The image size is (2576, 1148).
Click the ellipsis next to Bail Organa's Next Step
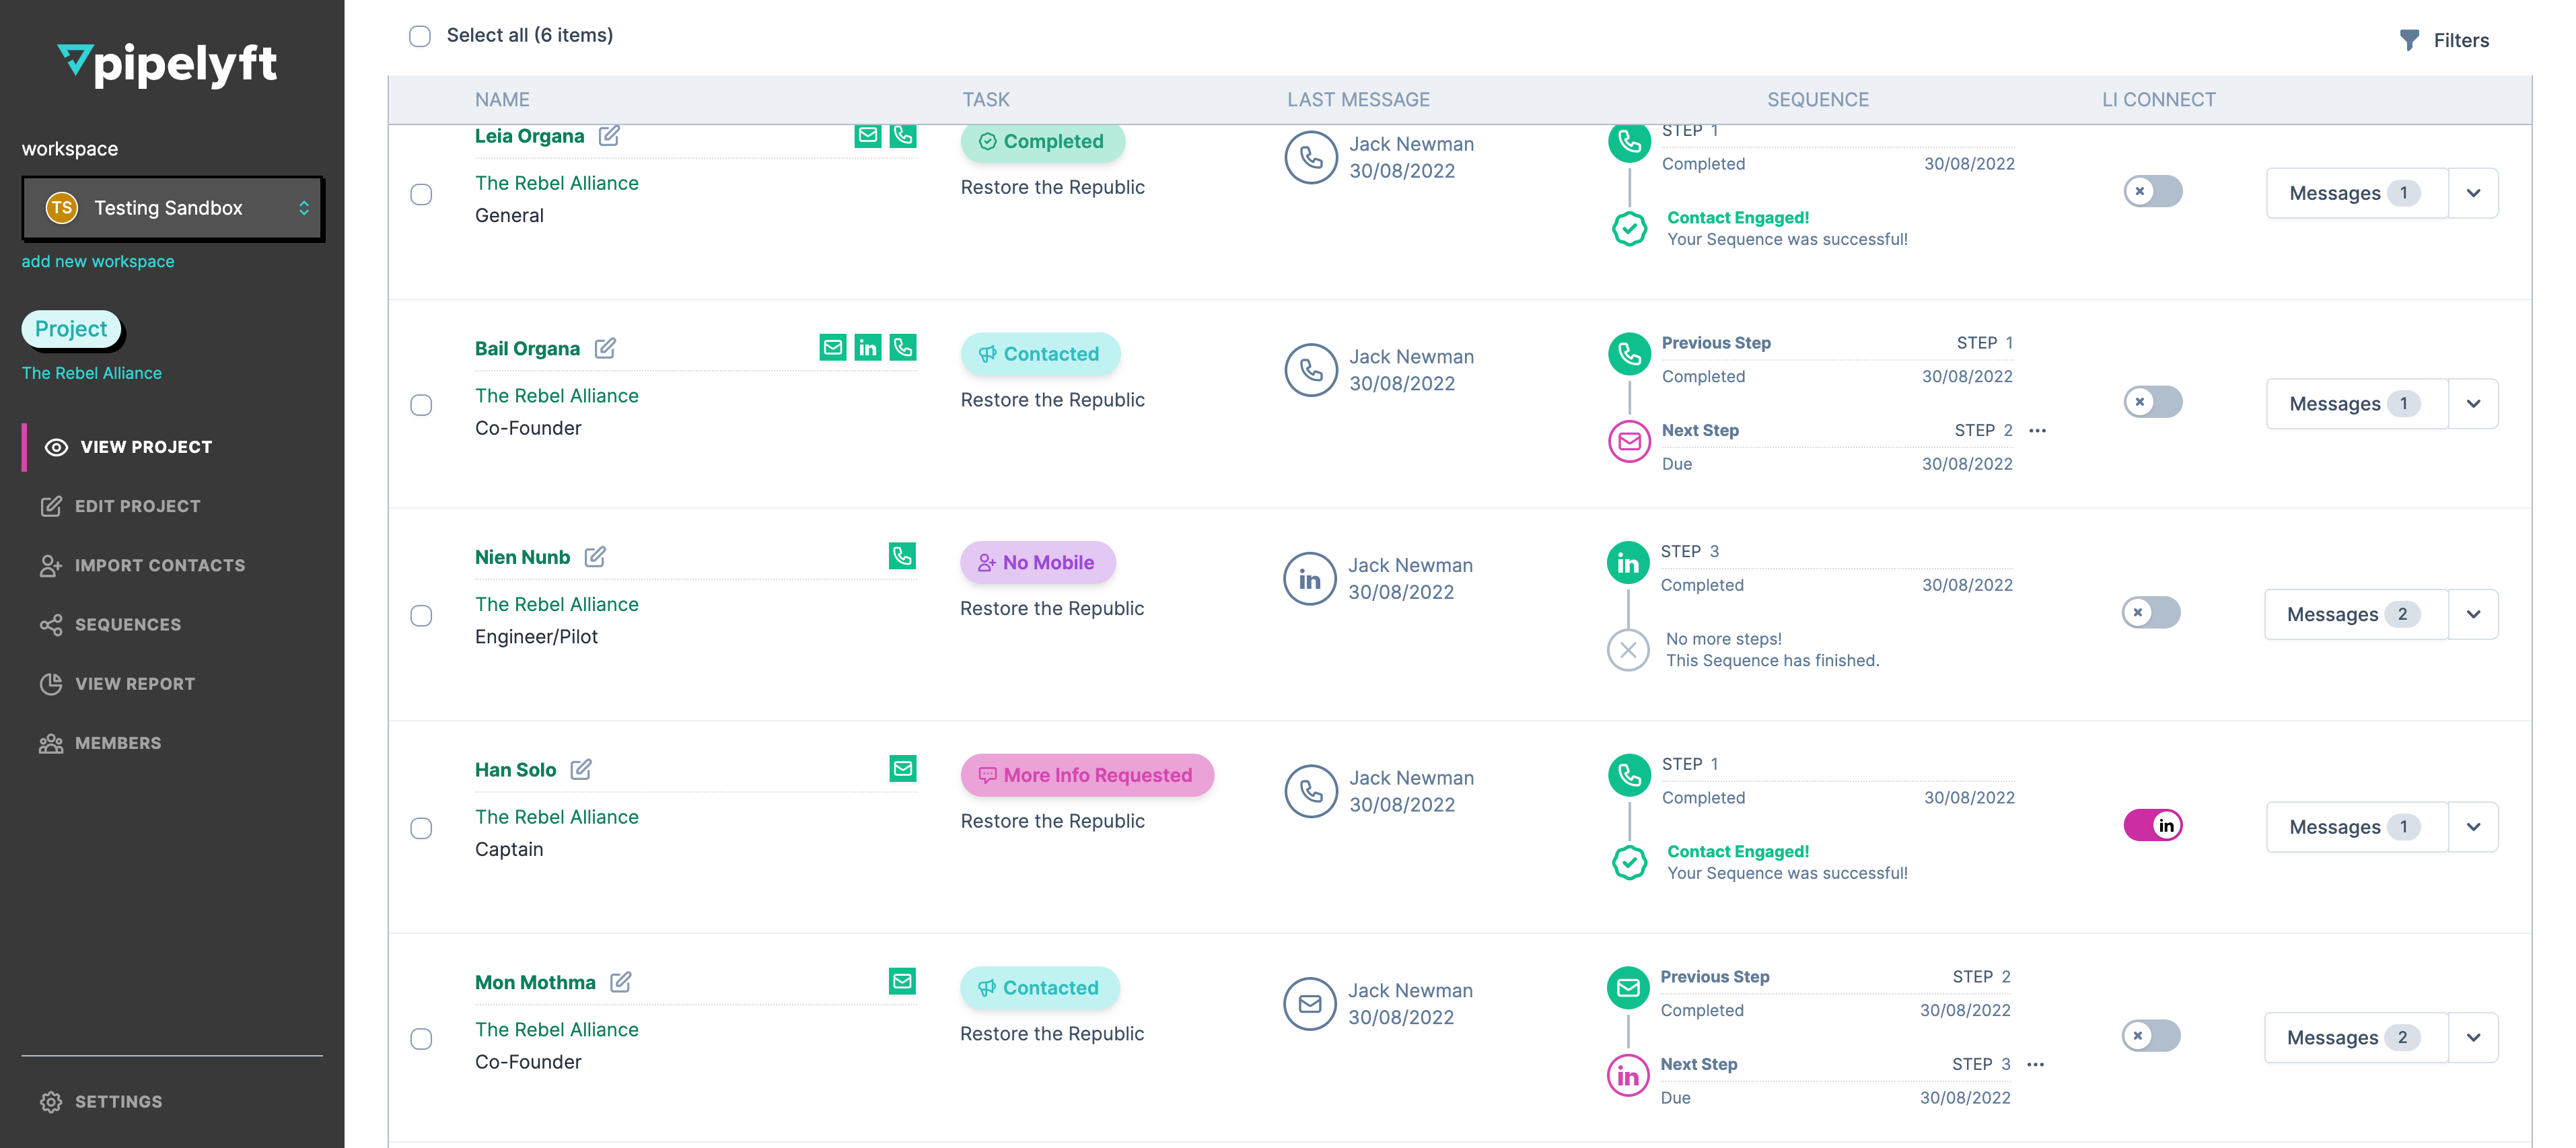(2039, 430)
